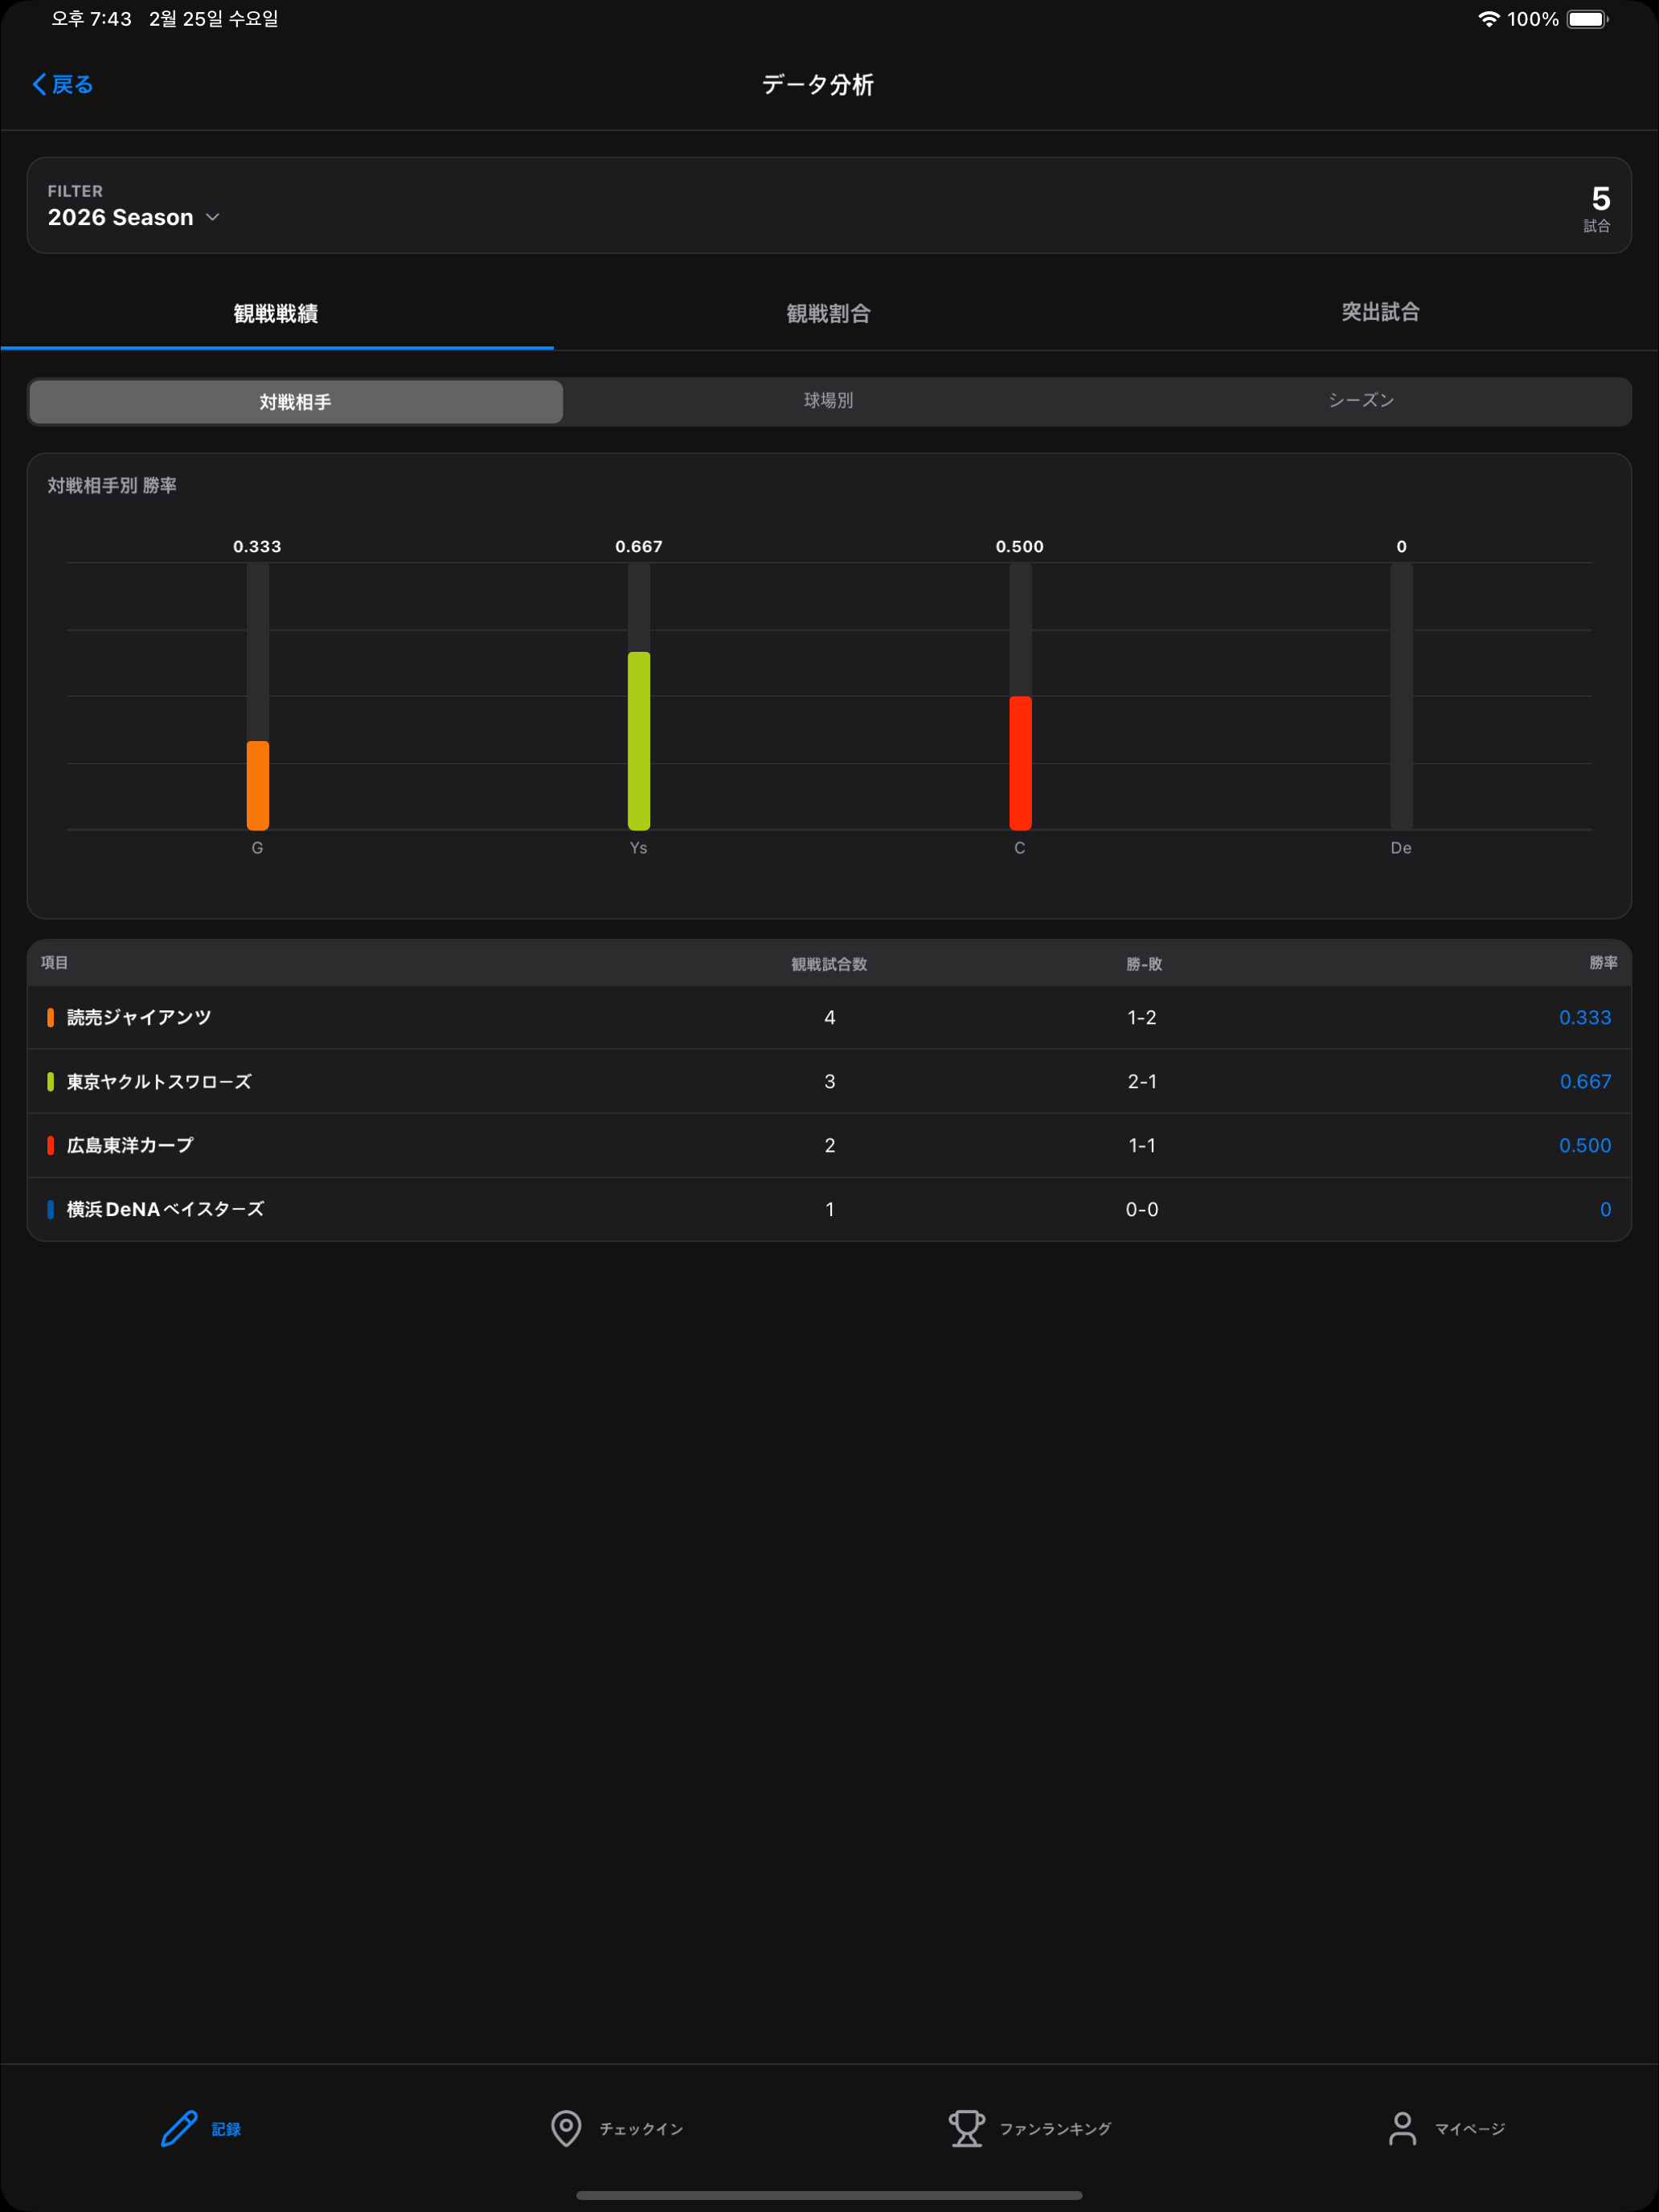Viewport: 1659px width, 2212px height.
Task: Open the 2026 Season filter dropdown
Action: click(x=134, y=217)
